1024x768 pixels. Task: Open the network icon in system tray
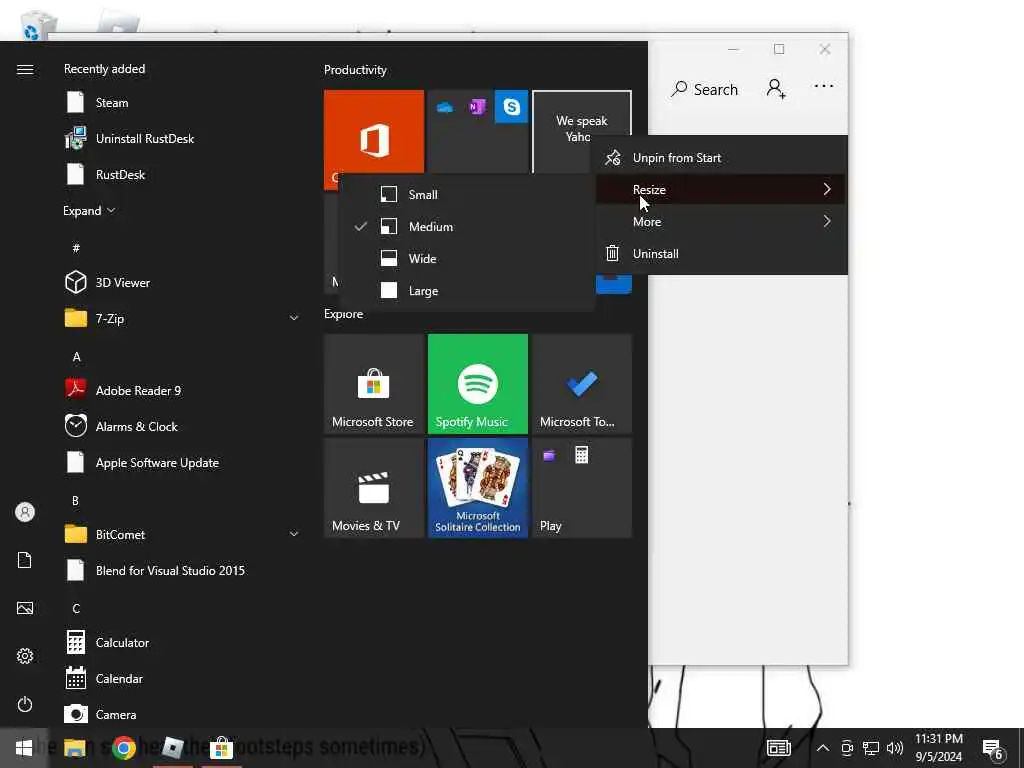click(x=871, y=748)
